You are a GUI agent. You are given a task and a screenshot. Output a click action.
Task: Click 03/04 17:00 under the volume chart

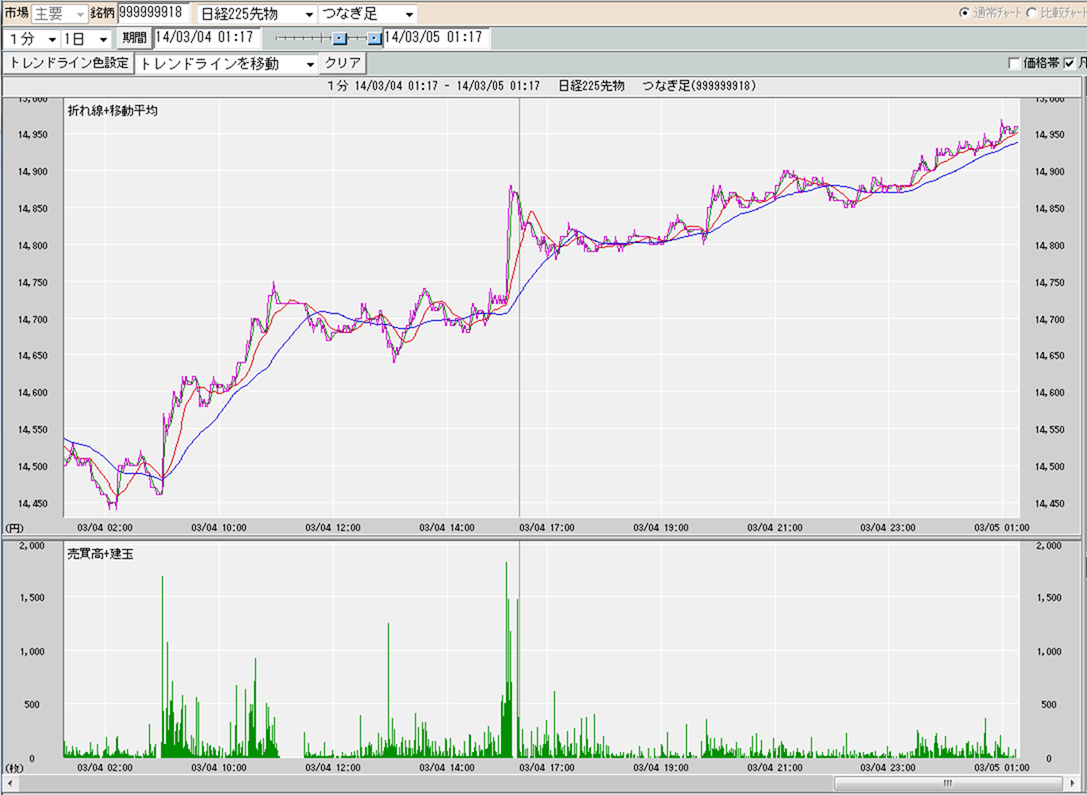(x=547, y=768)
